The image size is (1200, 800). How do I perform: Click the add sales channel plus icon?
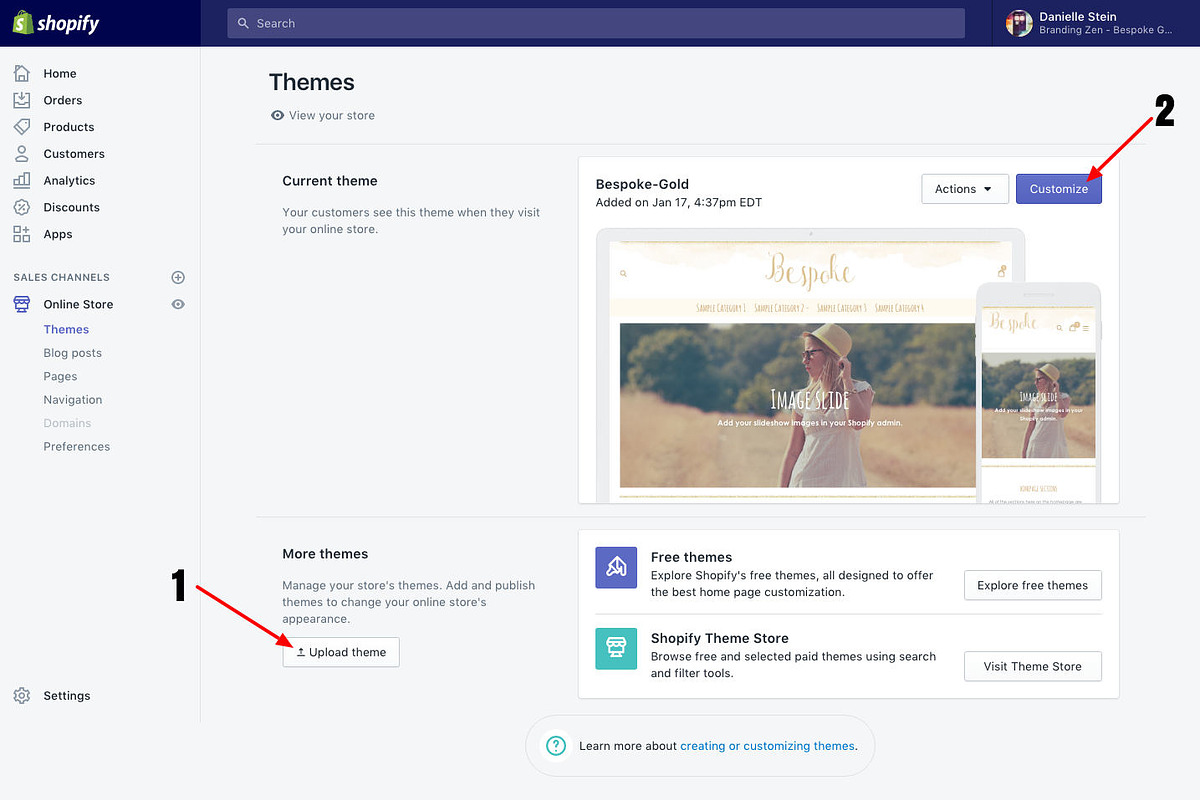177,277
